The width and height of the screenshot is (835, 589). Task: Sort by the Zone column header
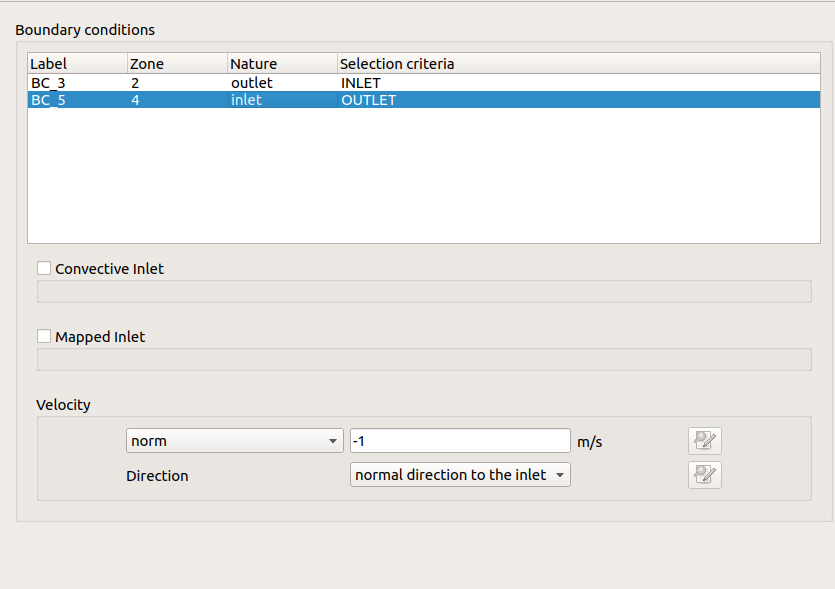[x=177, y=64]
